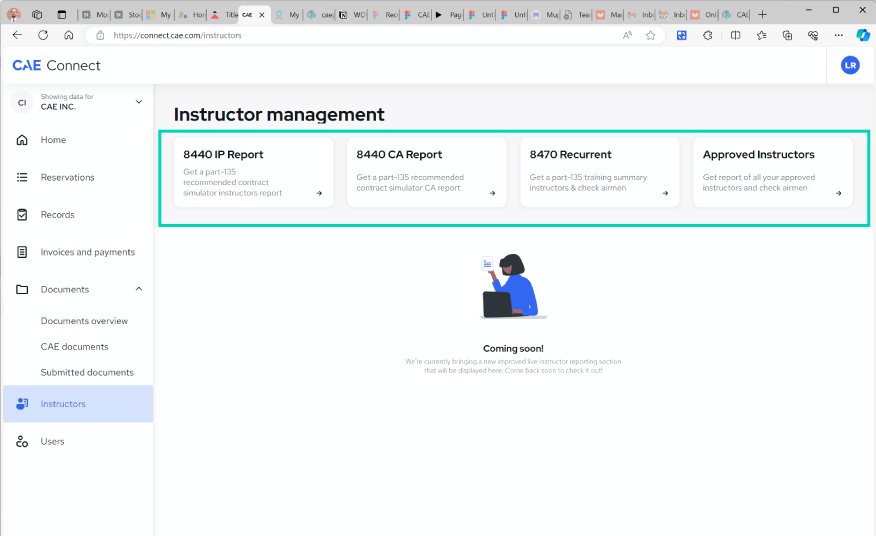The image size is (876, 536).
Task: Switch to the 'Pag' browser tab
Action: tap(448, 15)
